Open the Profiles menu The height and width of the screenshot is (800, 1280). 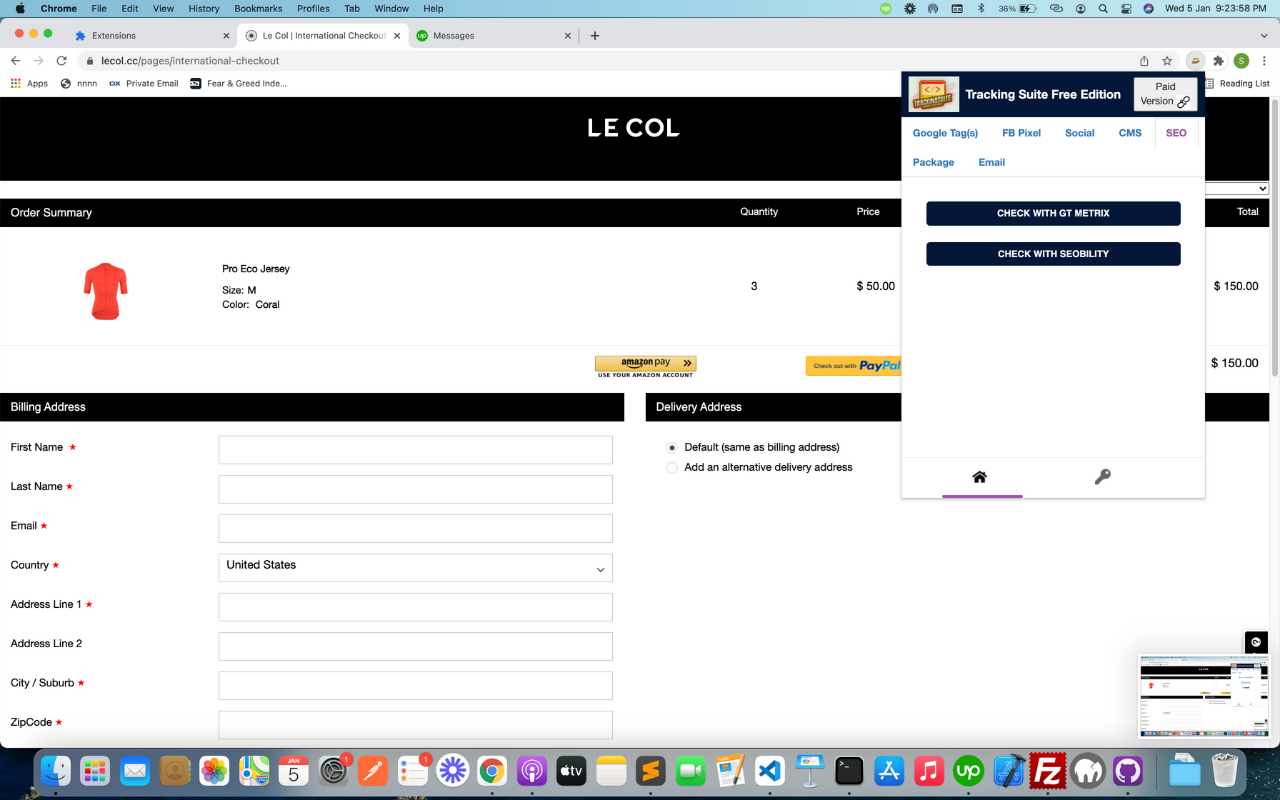coord(313,8)
